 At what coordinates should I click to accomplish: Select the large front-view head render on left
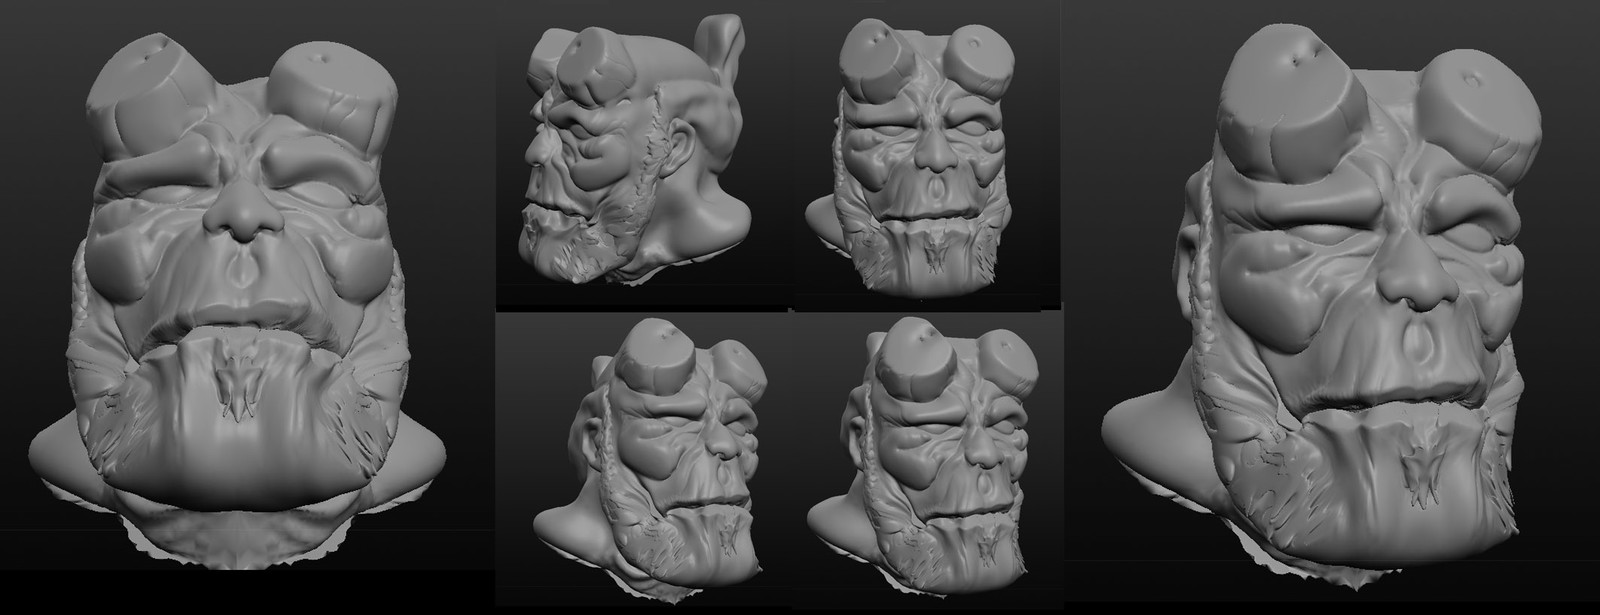240,300
